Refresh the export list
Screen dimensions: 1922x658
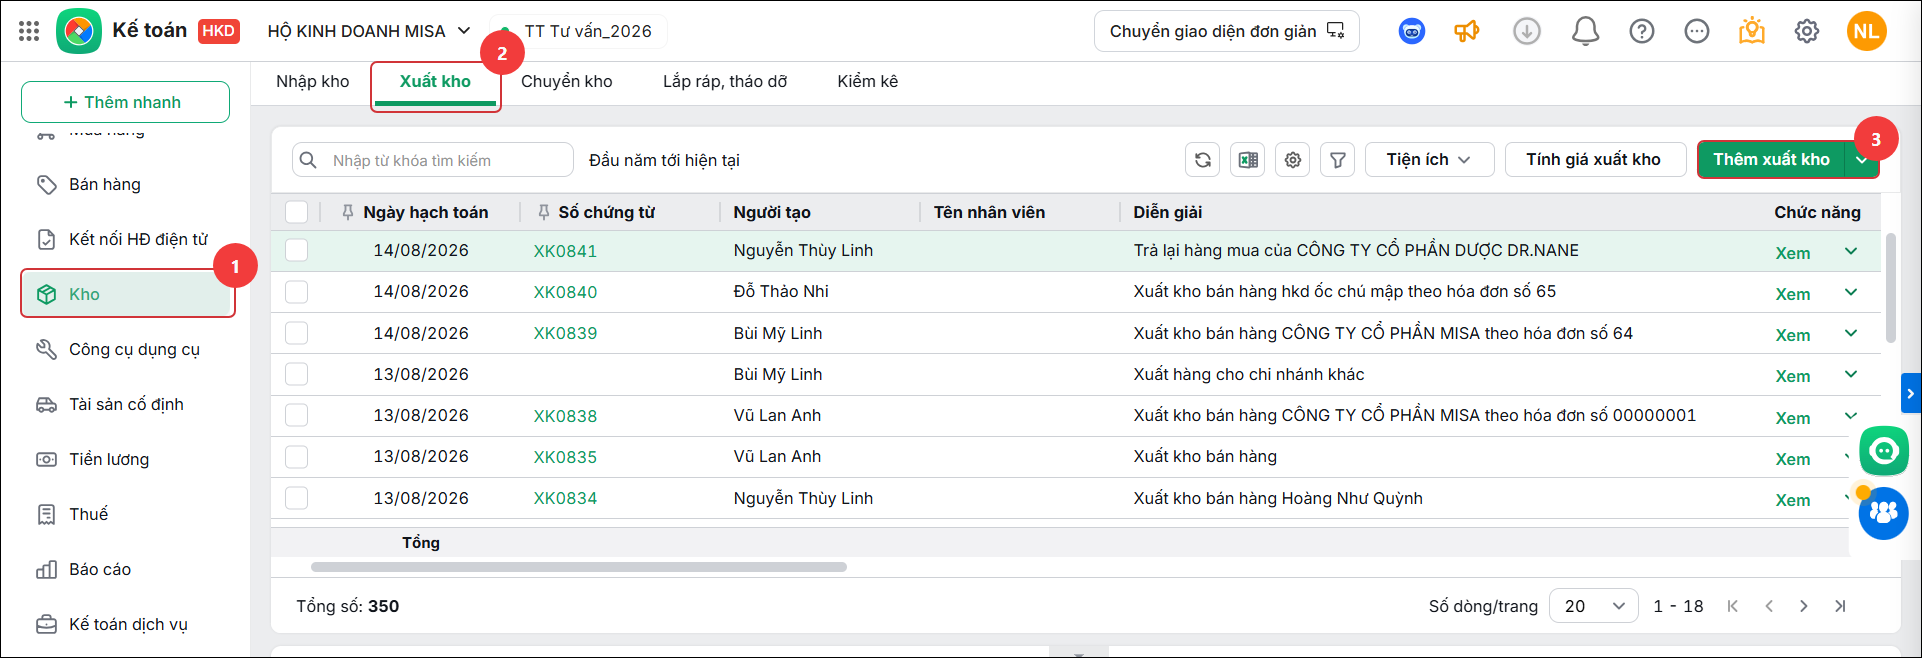1203,160
